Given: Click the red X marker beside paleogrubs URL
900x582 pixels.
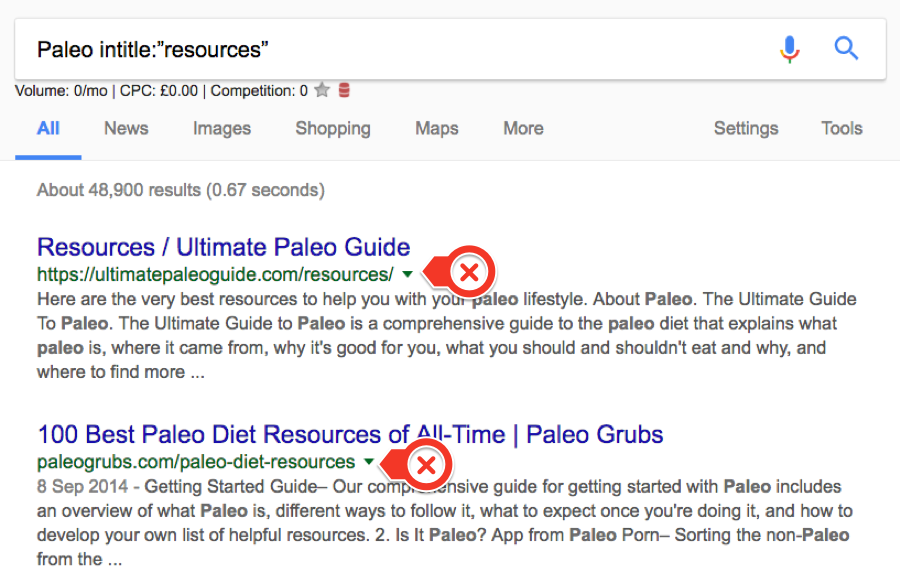Looking at the screenshot, I should pyautogui.click(x=426, y=464).
